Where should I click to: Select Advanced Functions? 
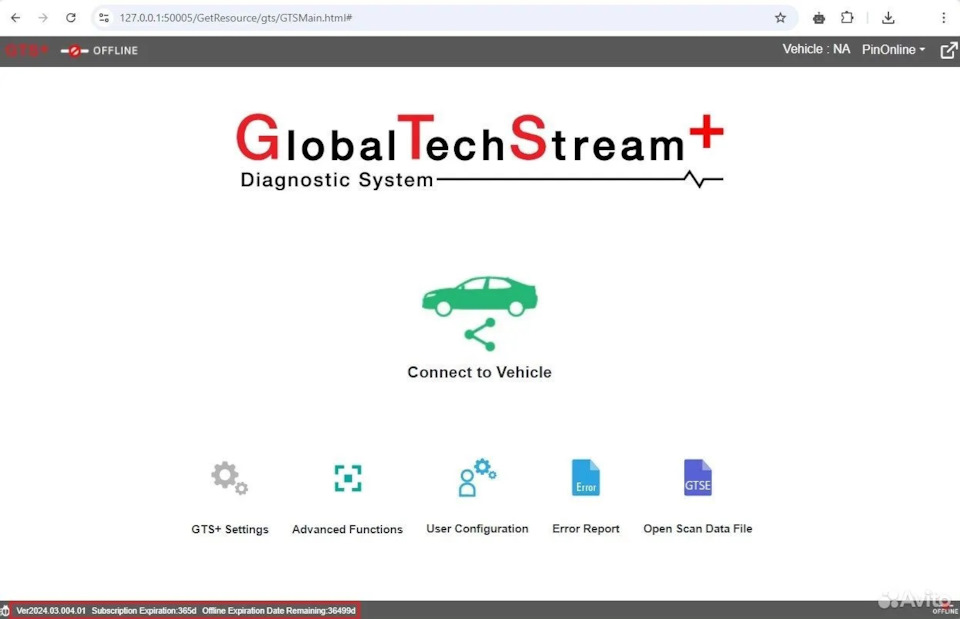[347, 490]
